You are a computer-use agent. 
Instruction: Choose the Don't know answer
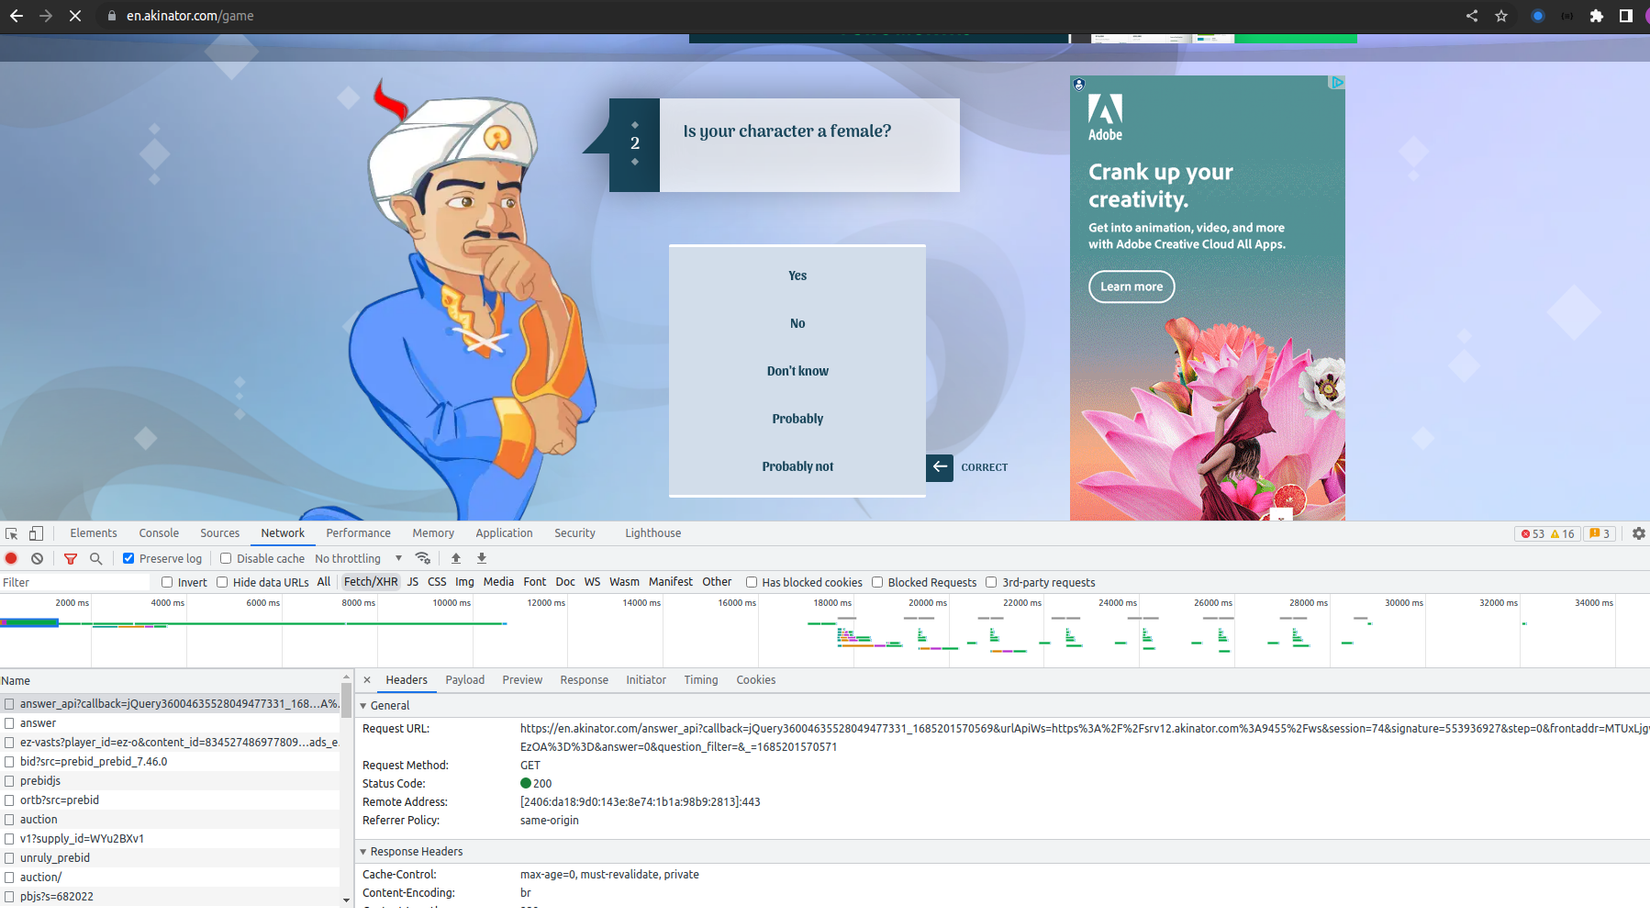click(797, 371)
